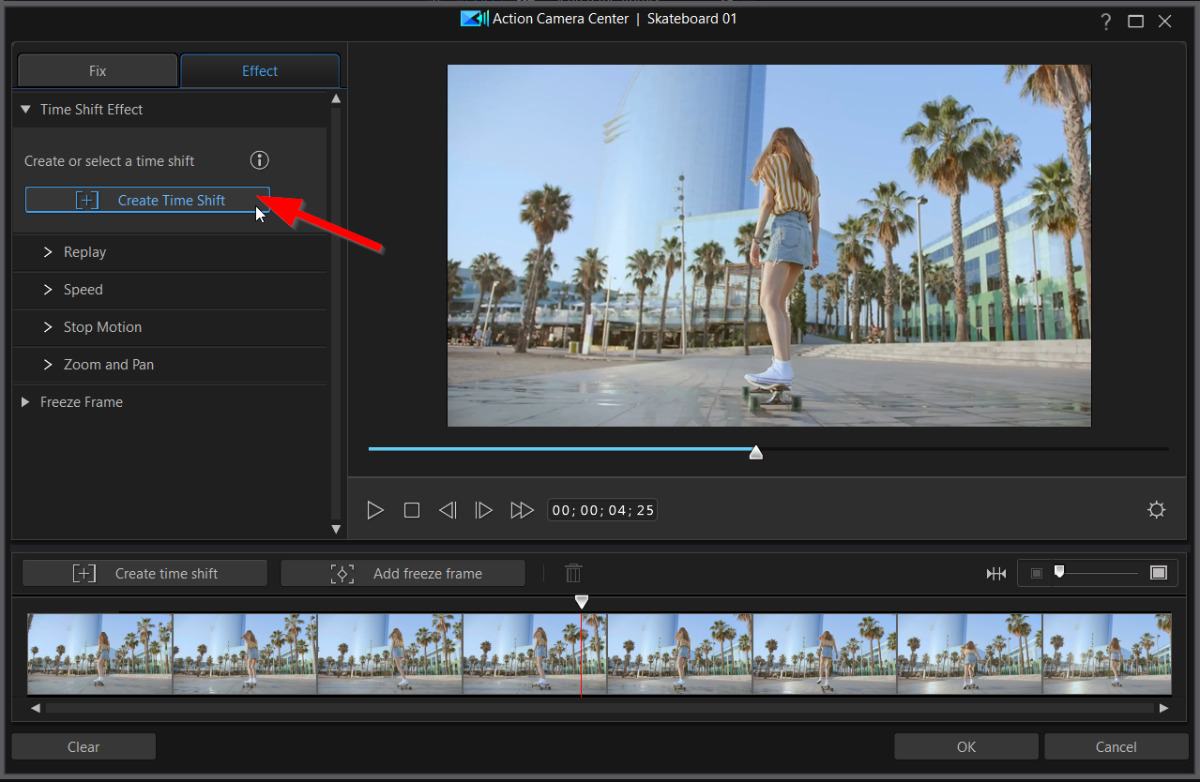Click the timeline playhead marker
This screenshot has height=782, width=1200.
(581, 601)
